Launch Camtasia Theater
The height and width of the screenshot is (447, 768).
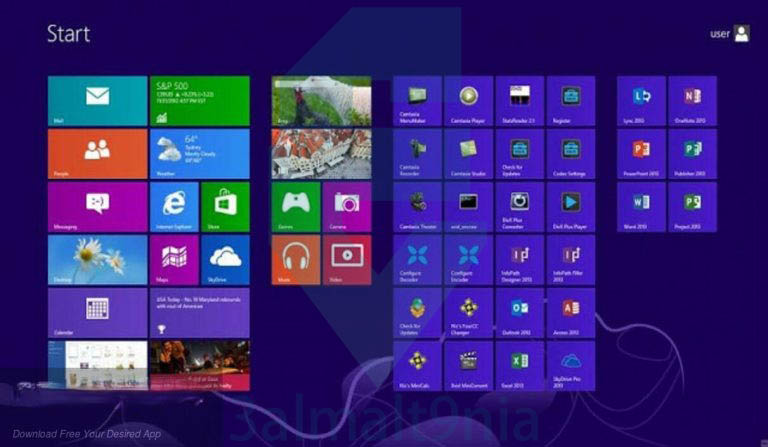417,207
